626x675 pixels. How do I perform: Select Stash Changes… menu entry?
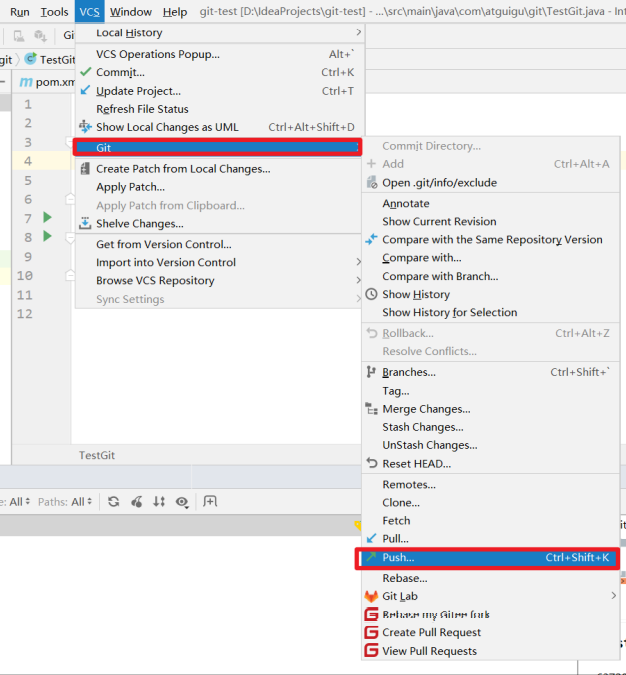pyautogui.click(x=422, y=427)
